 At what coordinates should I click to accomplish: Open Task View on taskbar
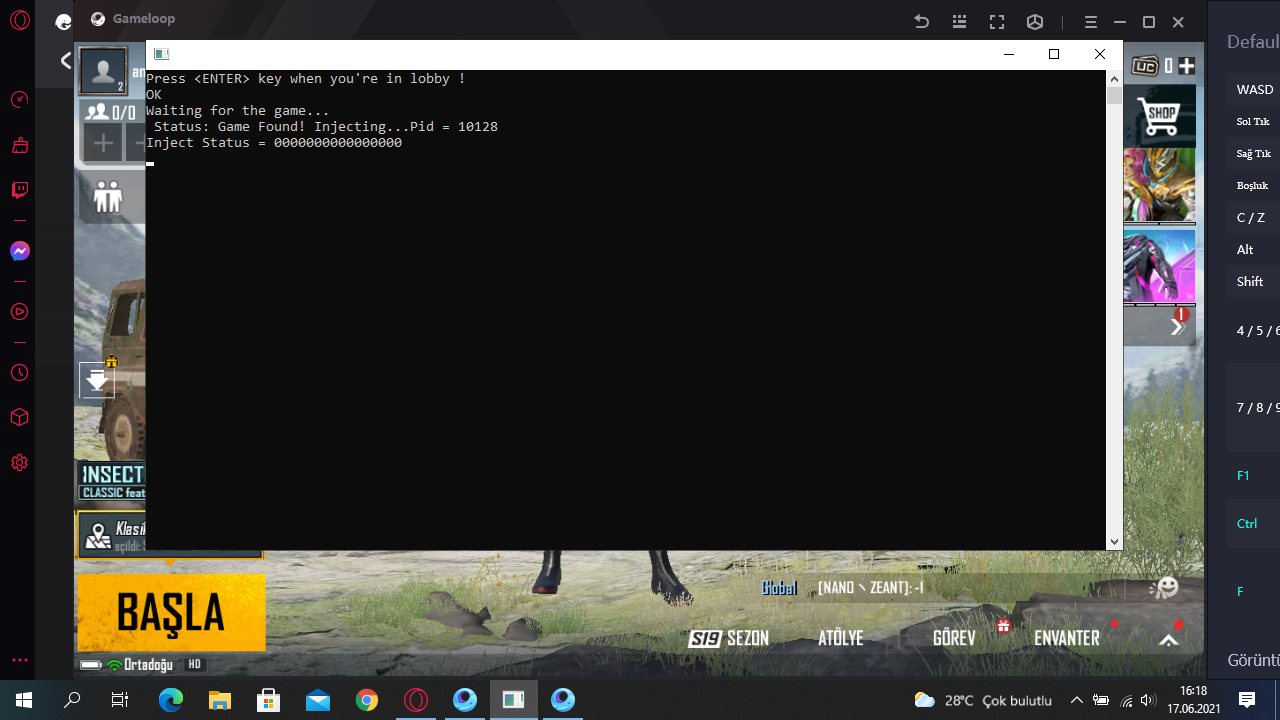coord(120,700)
